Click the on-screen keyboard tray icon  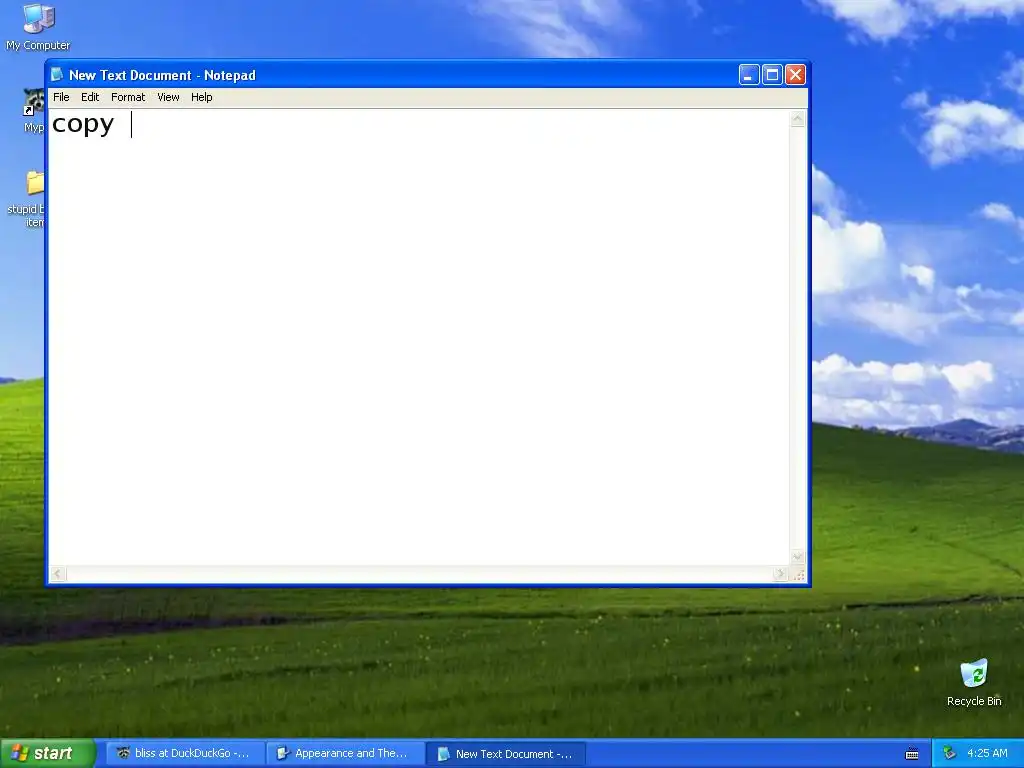click(x=912, y=754)
